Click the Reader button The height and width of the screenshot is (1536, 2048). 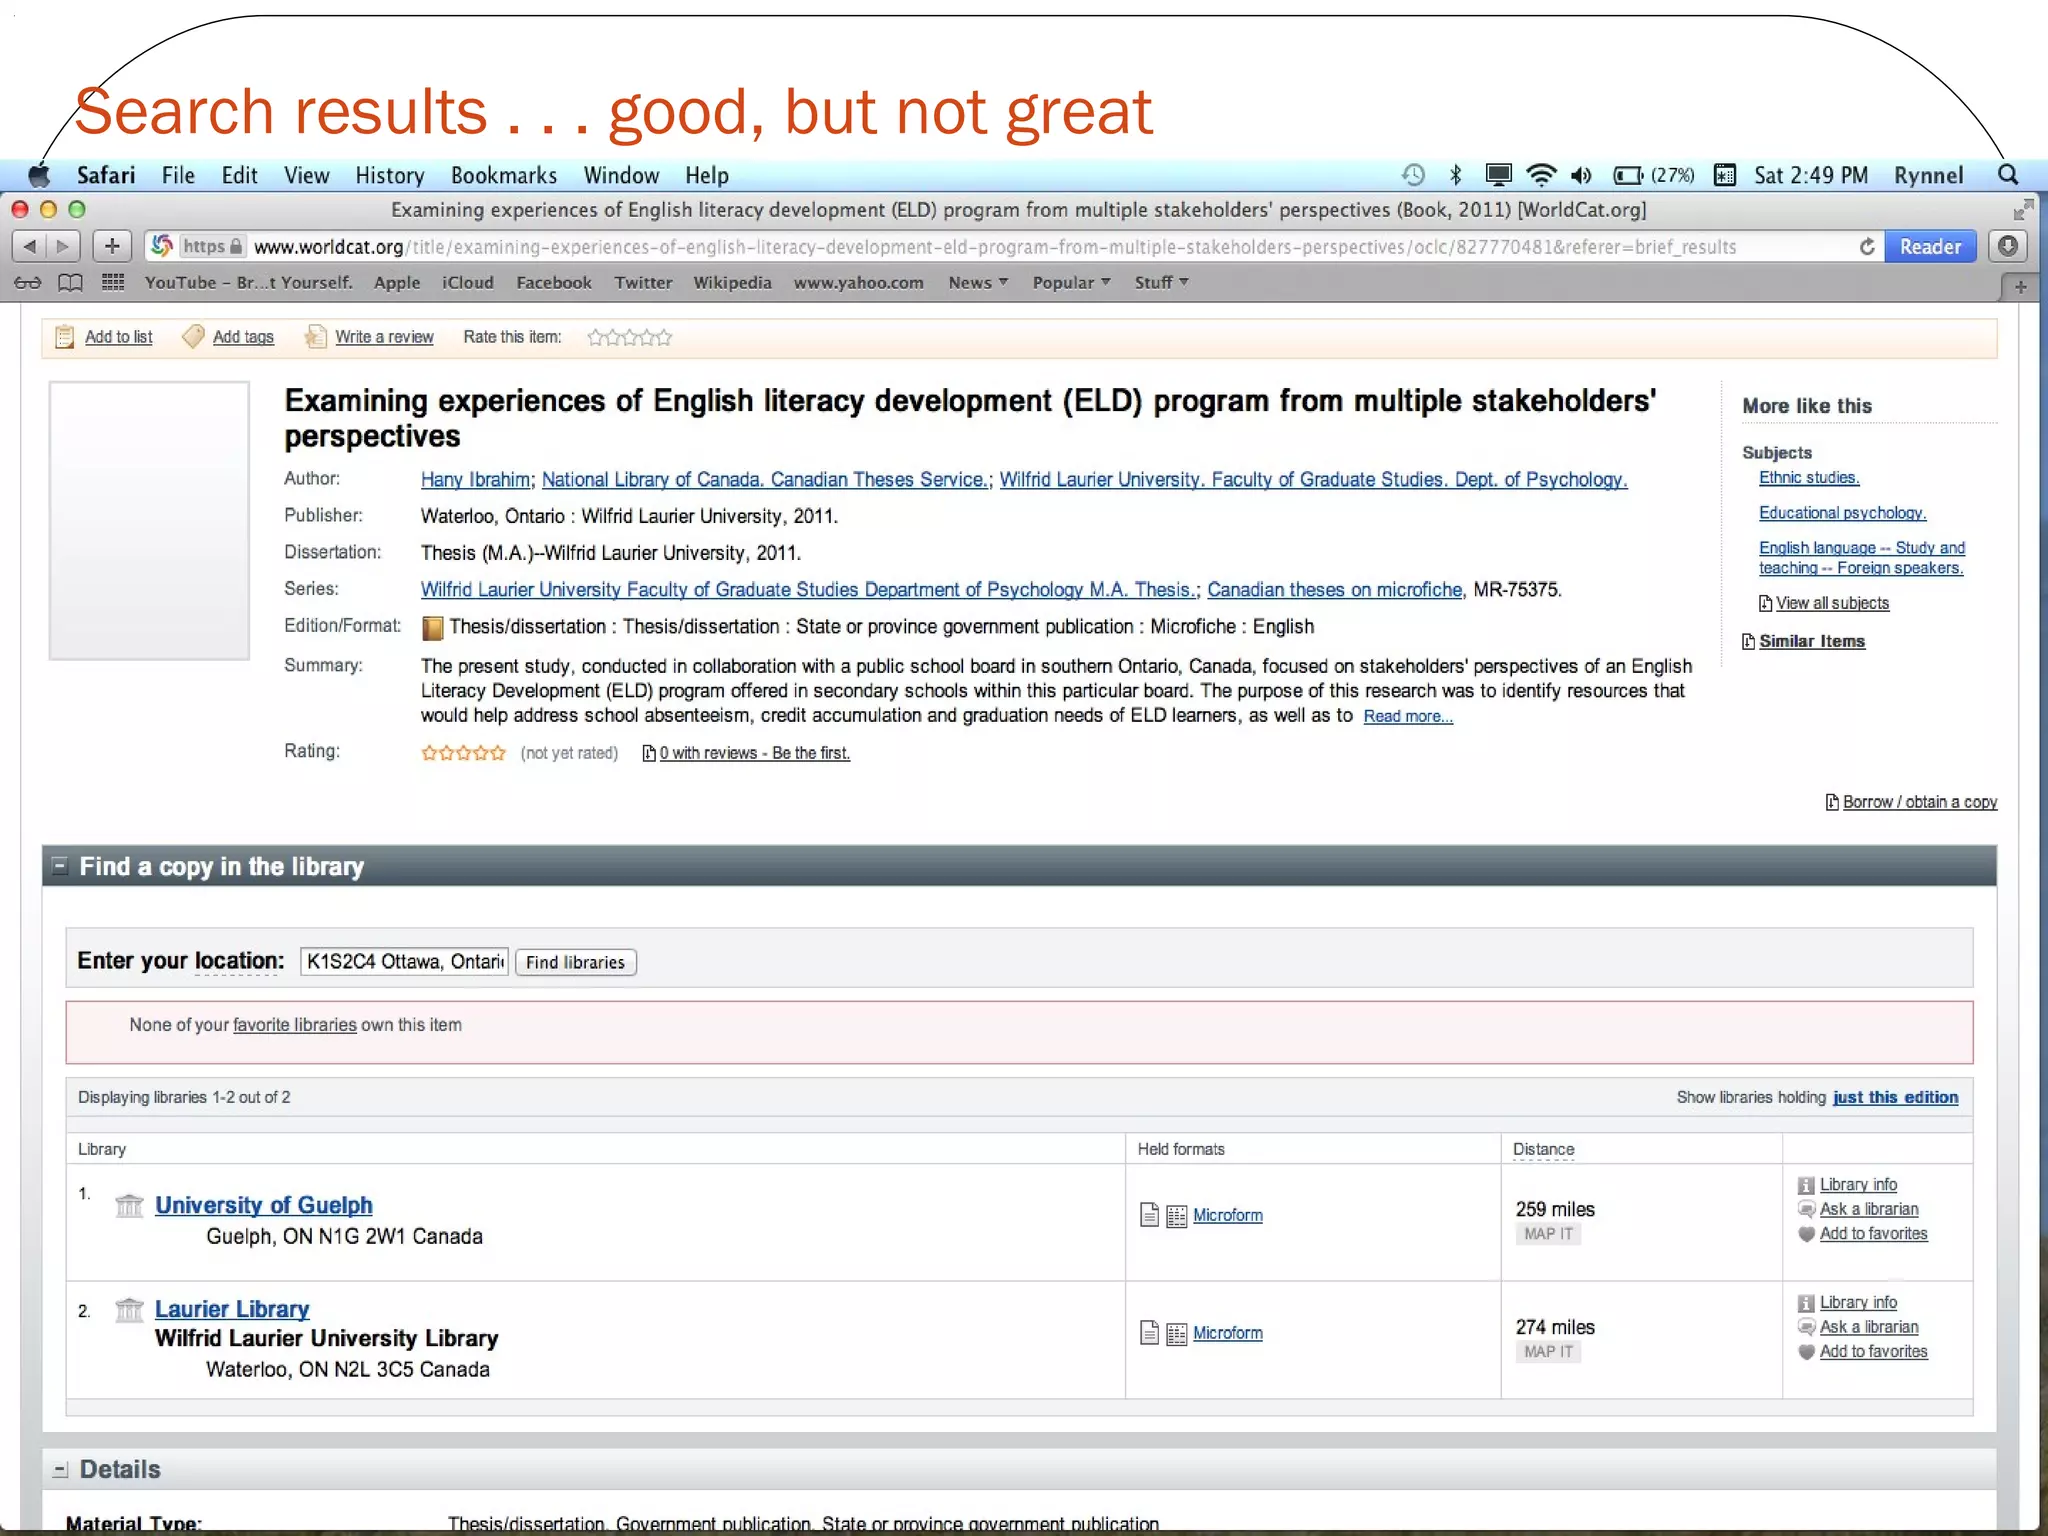click(1930, 246)
